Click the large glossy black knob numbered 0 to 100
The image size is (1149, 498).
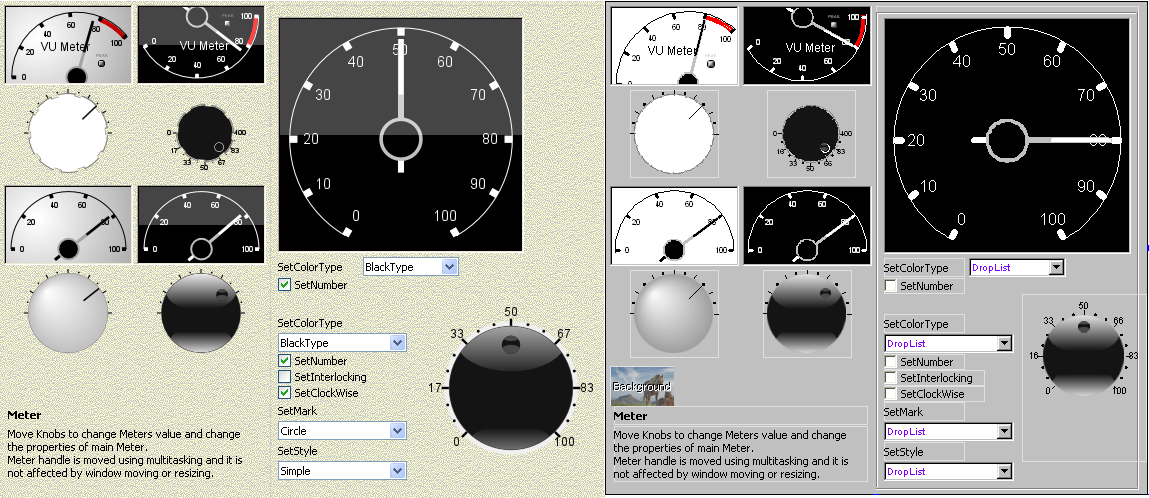click(x=510, y=385)
